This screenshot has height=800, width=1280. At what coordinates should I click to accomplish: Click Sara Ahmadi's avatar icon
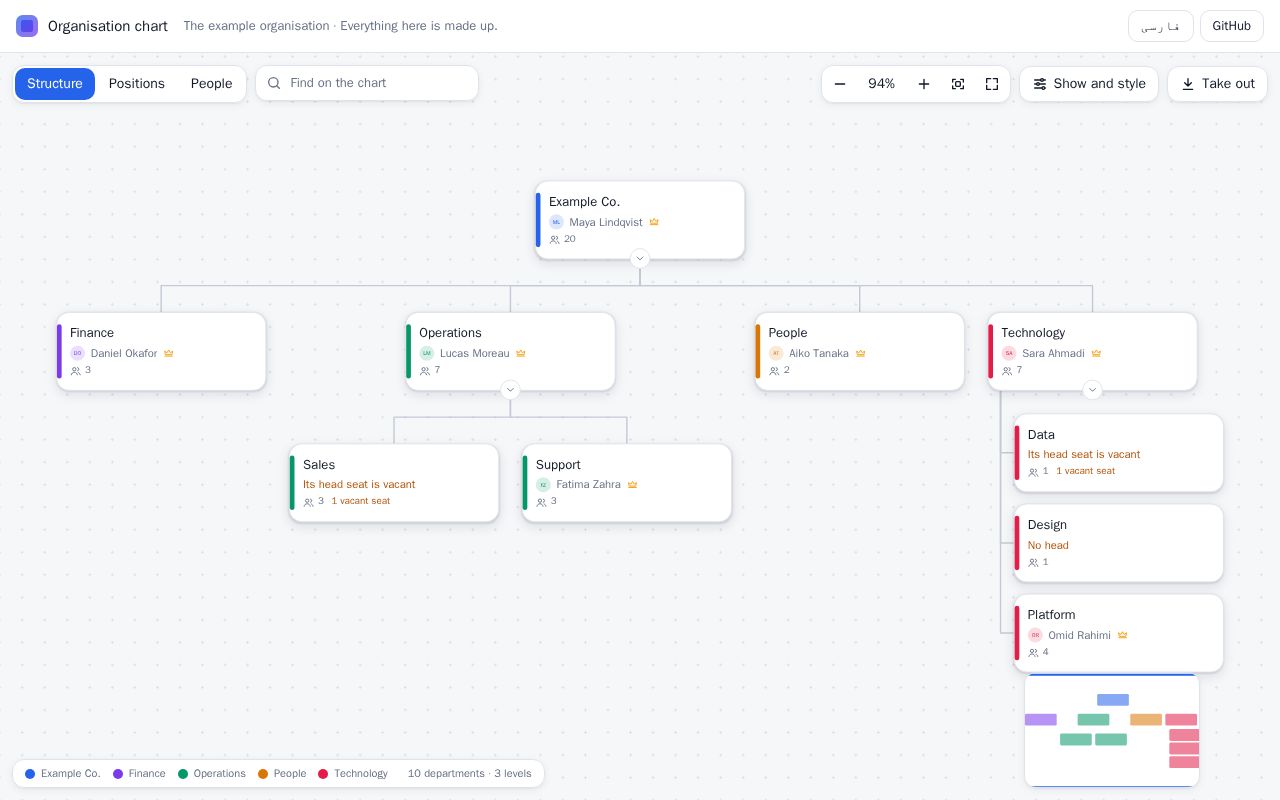pyautogui.click(x=1009, y=353)
